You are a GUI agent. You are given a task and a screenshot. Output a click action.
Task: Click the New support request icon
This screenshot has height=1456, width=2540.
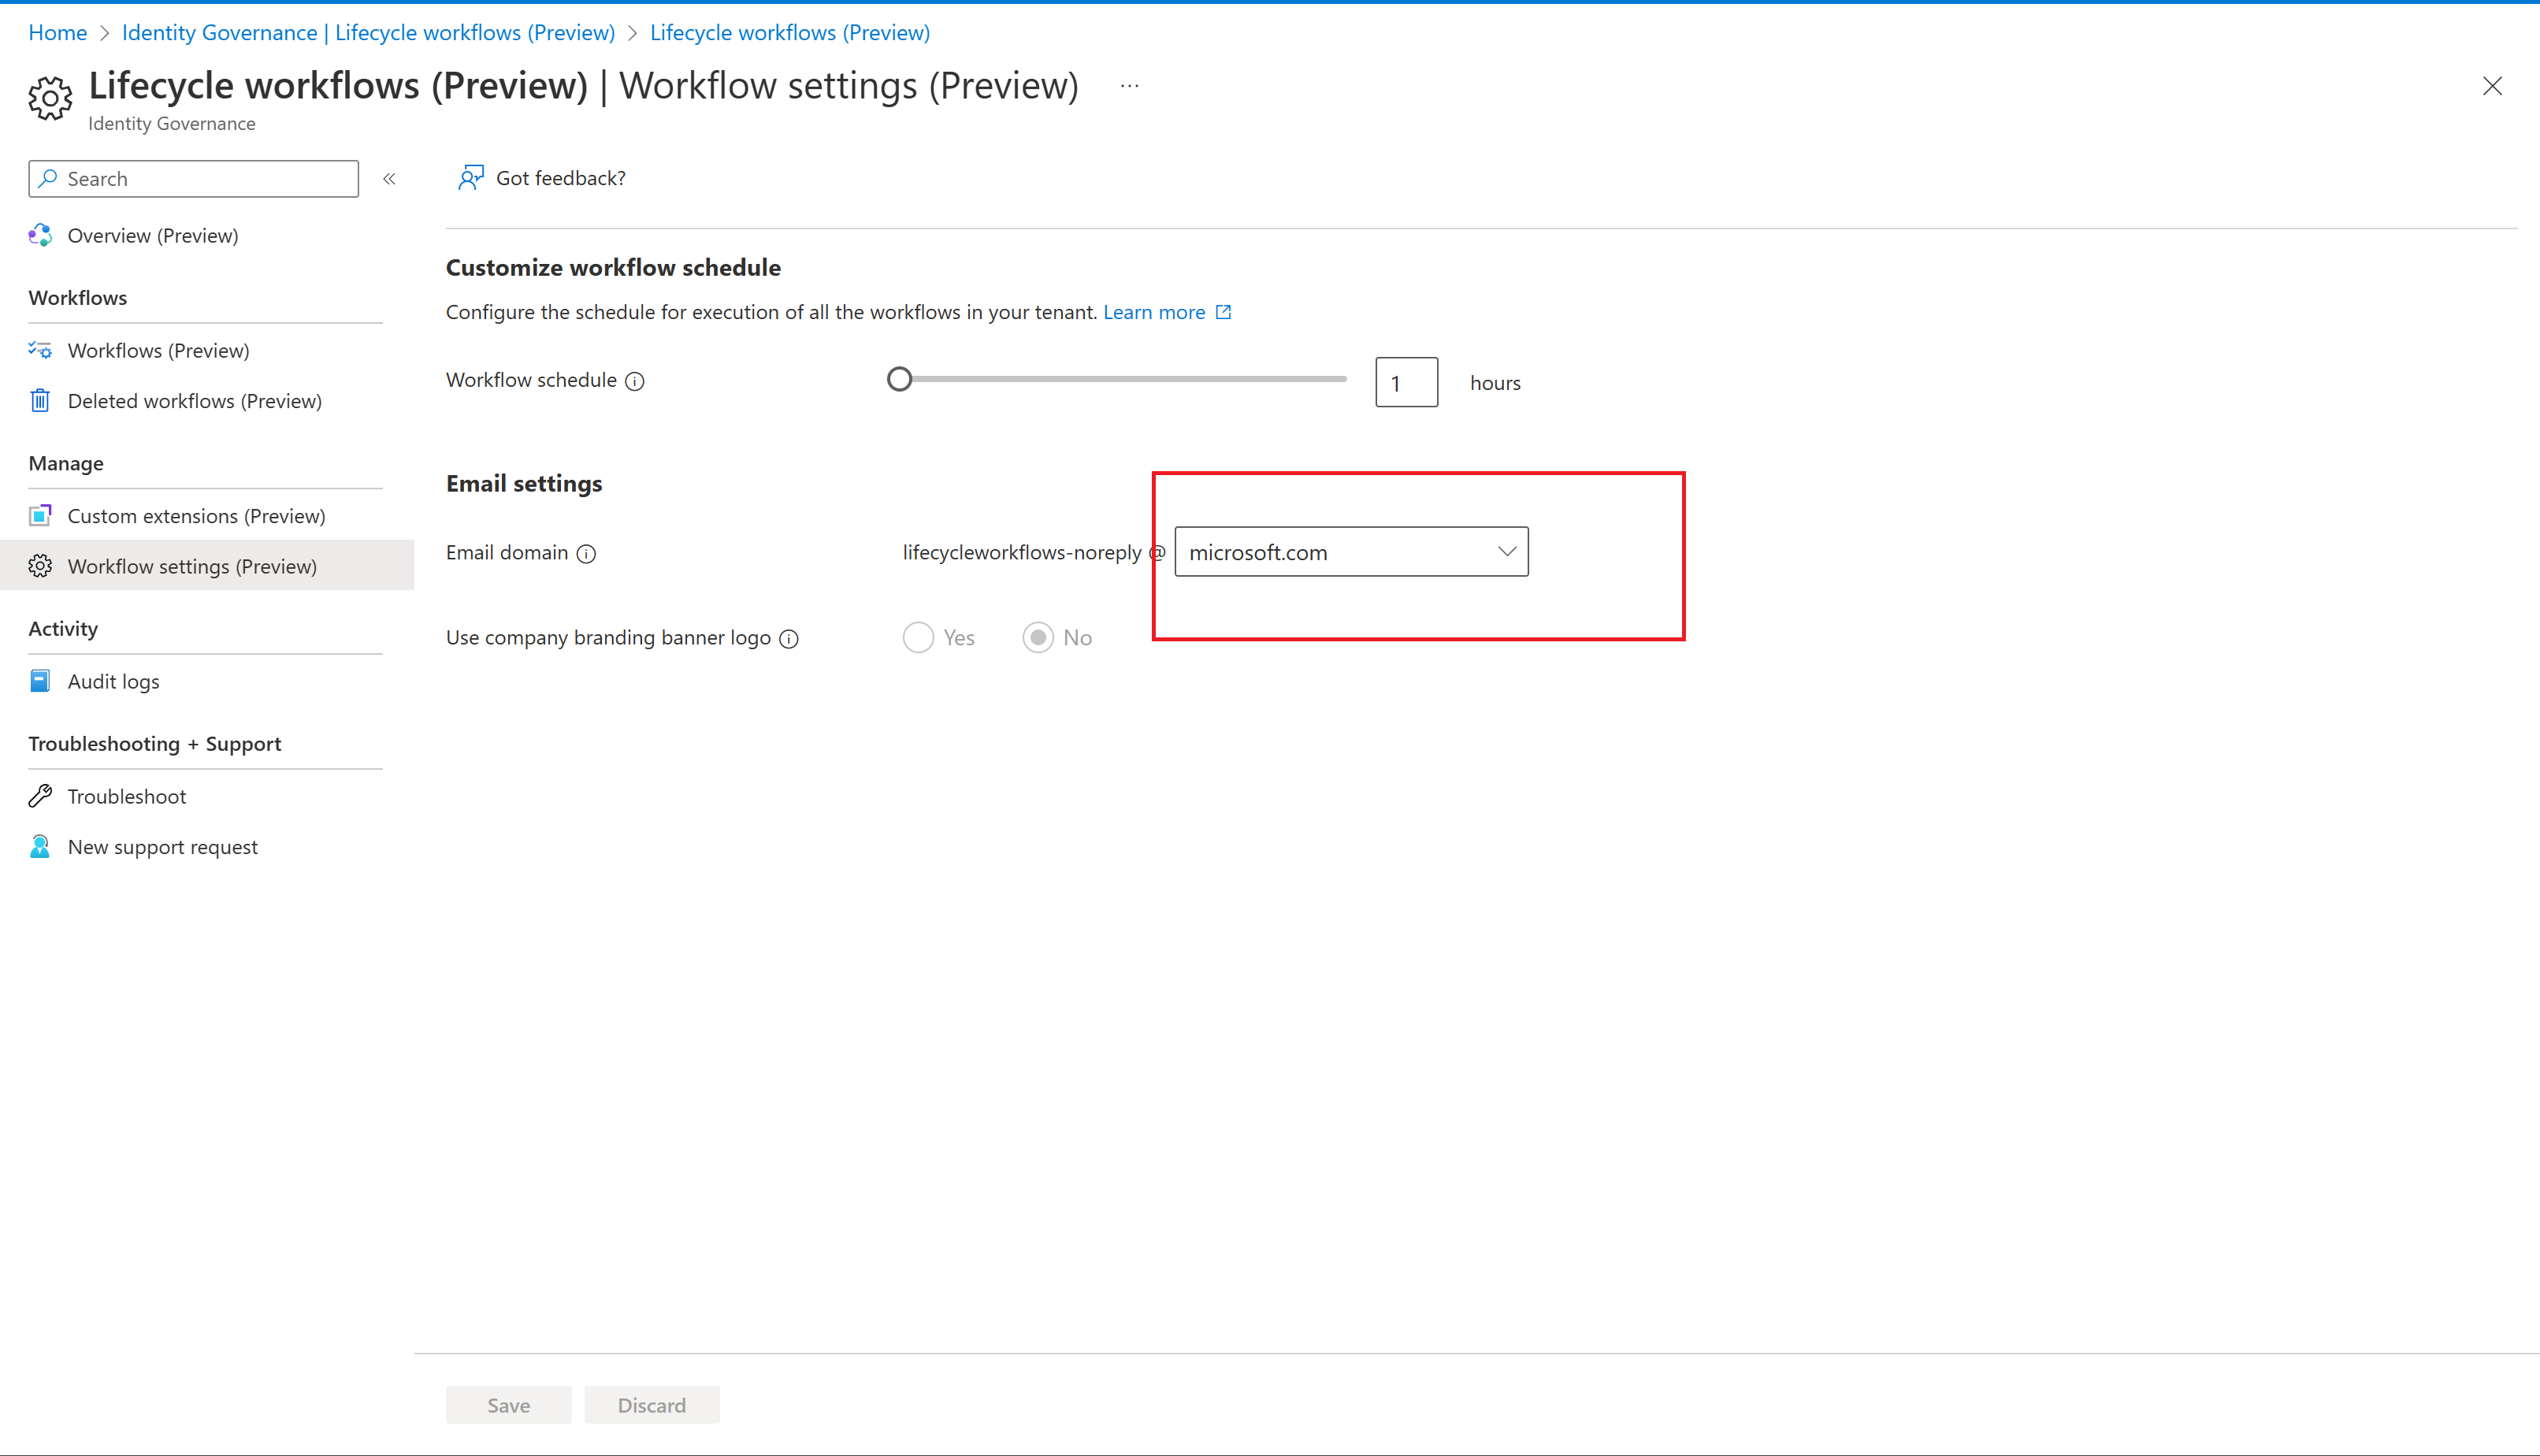tap(40, 845)
